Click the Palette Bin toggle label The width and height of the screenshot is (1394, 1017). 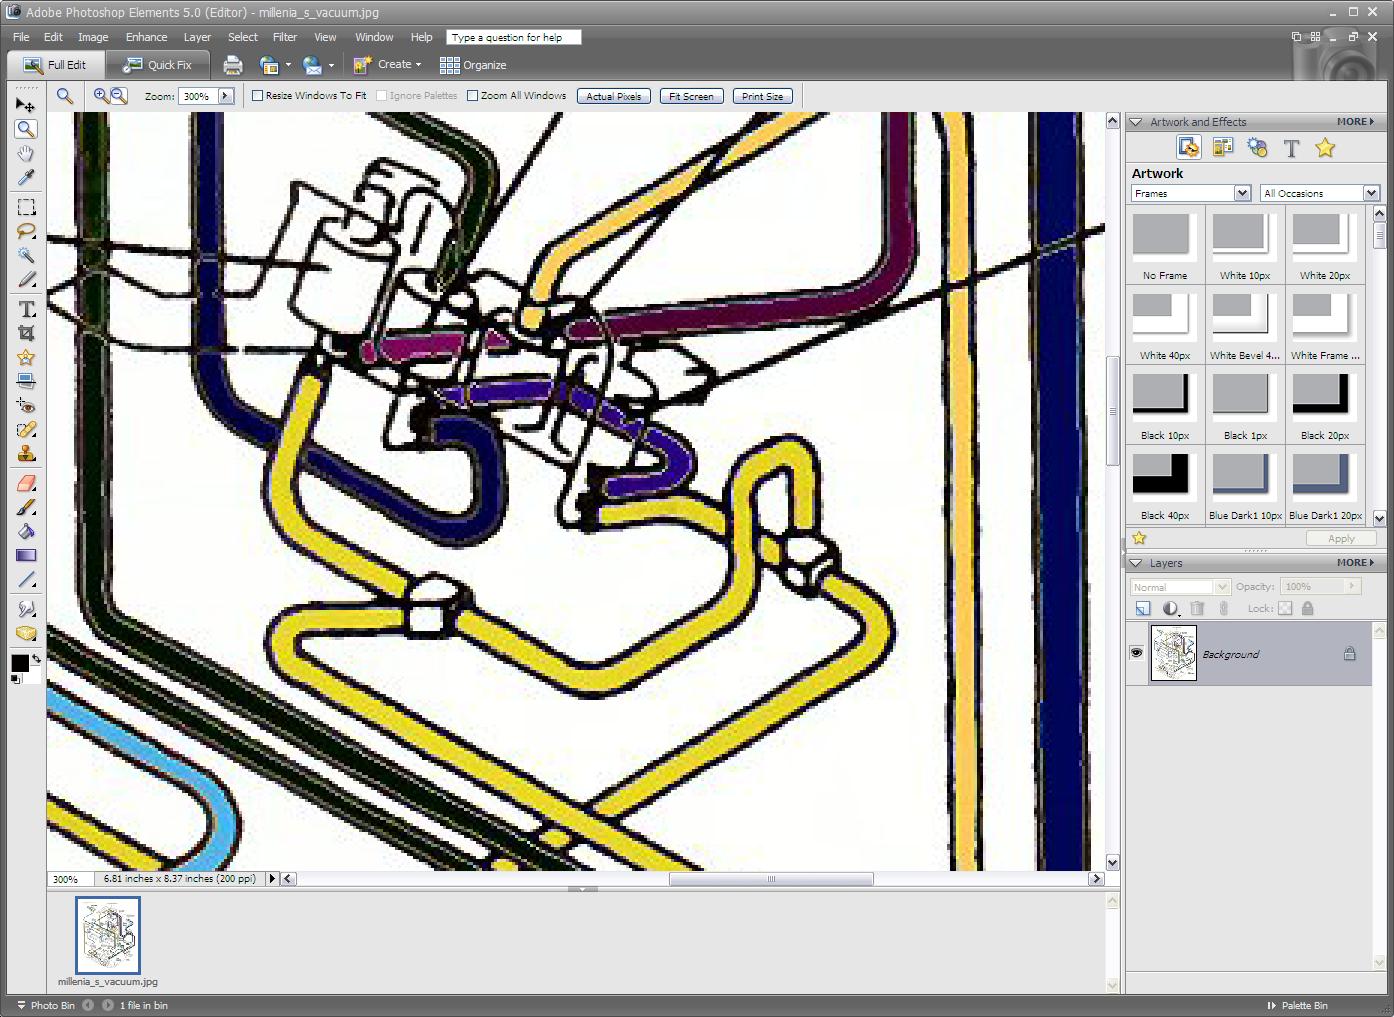(x=1297, y=1005)
